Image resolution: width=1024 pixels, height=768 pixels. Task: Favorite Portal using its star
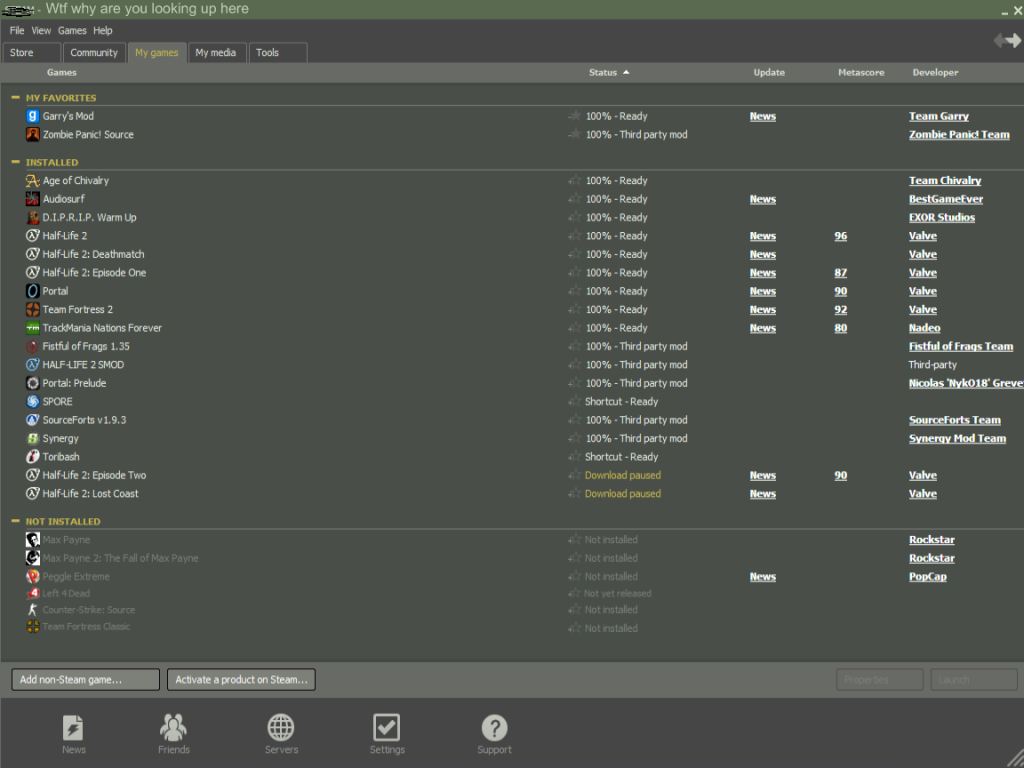click(x=574, y=291)
